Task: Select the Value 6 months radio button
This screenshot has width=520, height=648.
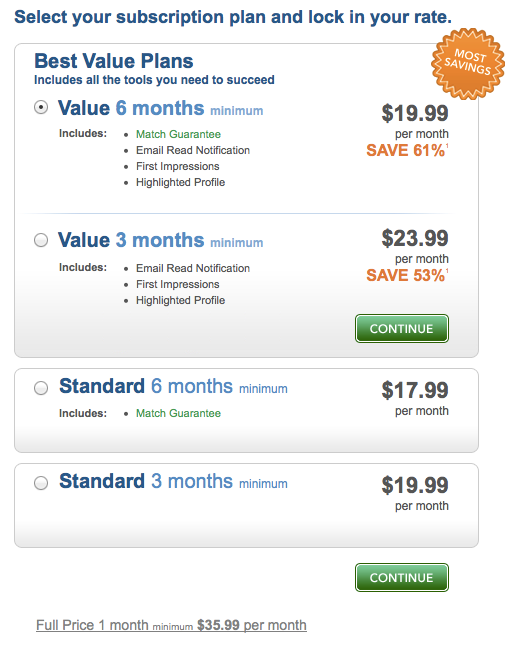Action: coord(41,107)
